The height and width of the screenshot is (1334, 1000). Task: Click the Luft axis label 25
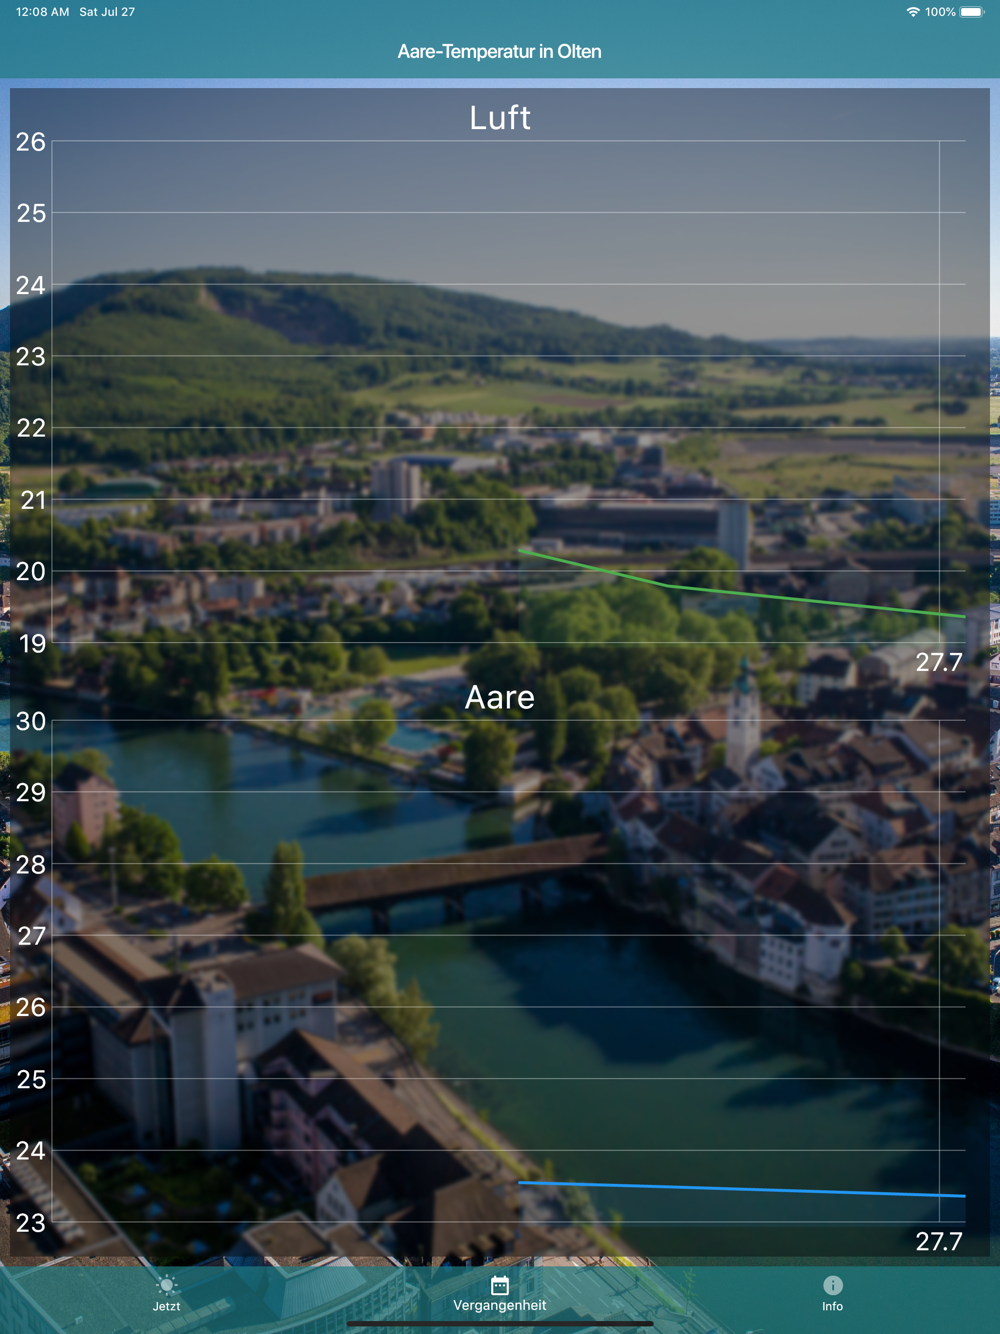(x=31, y=213)
